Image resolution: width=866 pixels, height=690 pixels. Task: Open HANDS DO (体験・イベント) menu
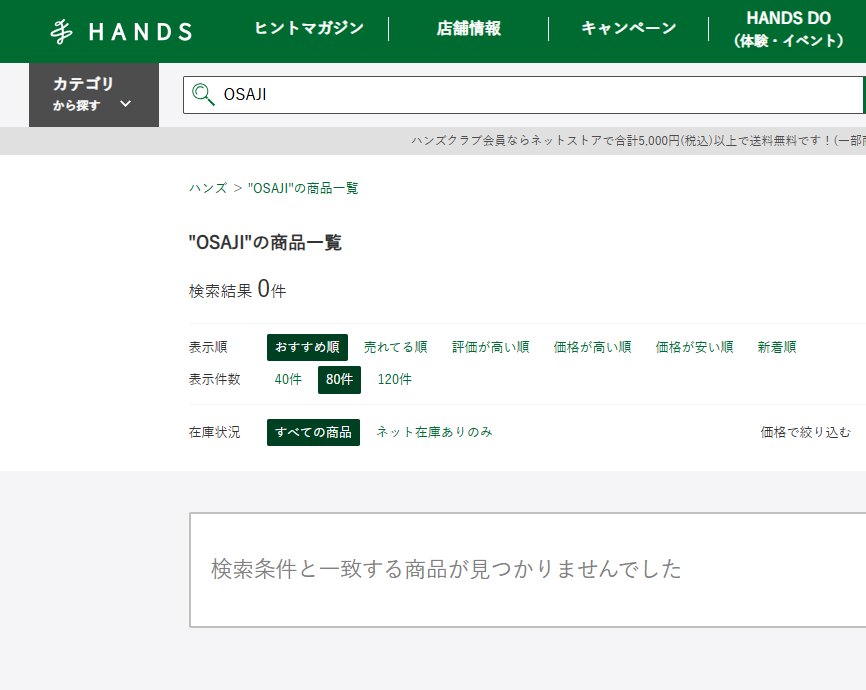pyautogui.click(x=788, y=29)
